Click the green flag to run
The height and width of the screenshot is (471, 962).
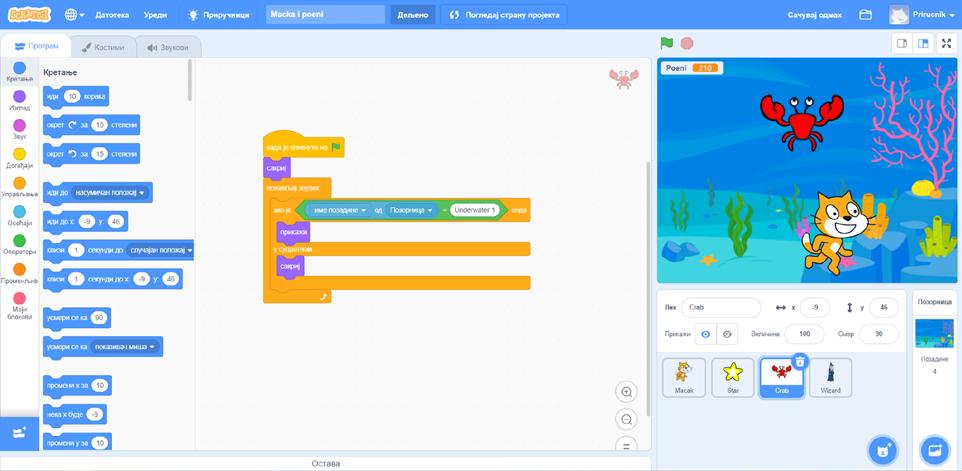667,44
